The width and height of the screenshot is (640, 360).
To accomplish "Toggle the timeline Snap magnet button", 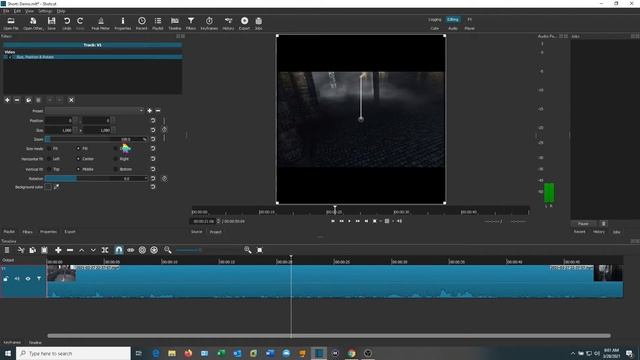I will pyautogui.click(x=118, y=250).
